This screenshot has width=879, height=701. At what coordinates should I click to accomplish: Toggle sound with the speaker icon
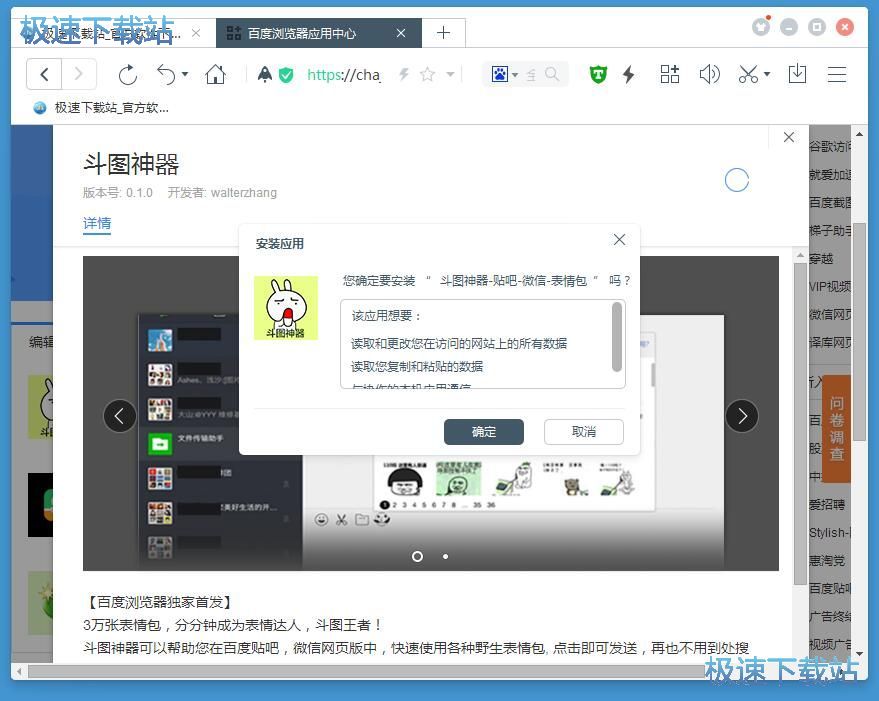(709, 74)
